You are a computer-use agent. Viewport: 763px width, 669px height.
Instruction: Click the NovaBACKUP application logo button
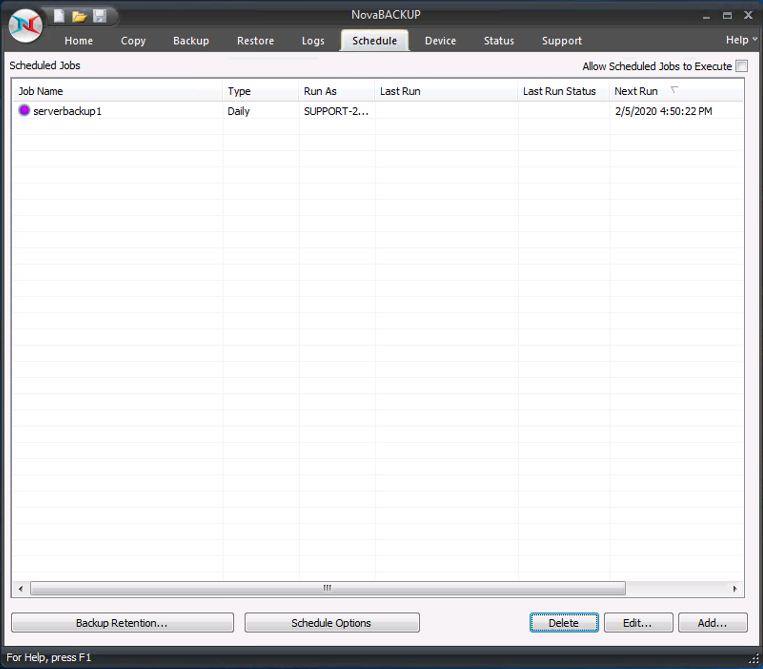[25, 25]
